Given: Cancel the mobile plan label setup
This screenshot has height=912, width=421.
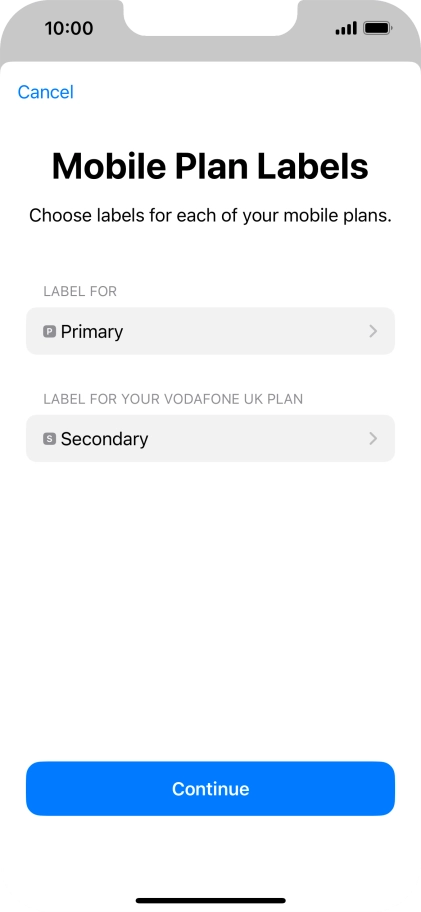Looking at the screenshot, I should [x=45, y=92].
